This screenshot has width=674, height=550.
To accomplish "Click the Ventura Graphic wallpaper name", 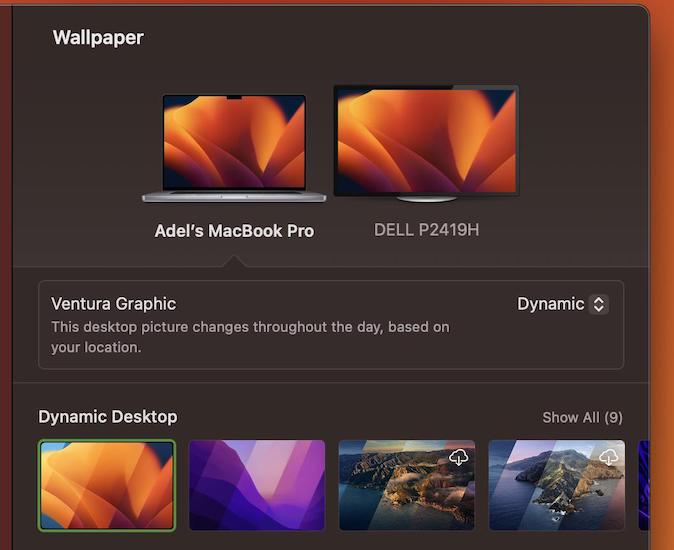I will (x=113, y=304).
